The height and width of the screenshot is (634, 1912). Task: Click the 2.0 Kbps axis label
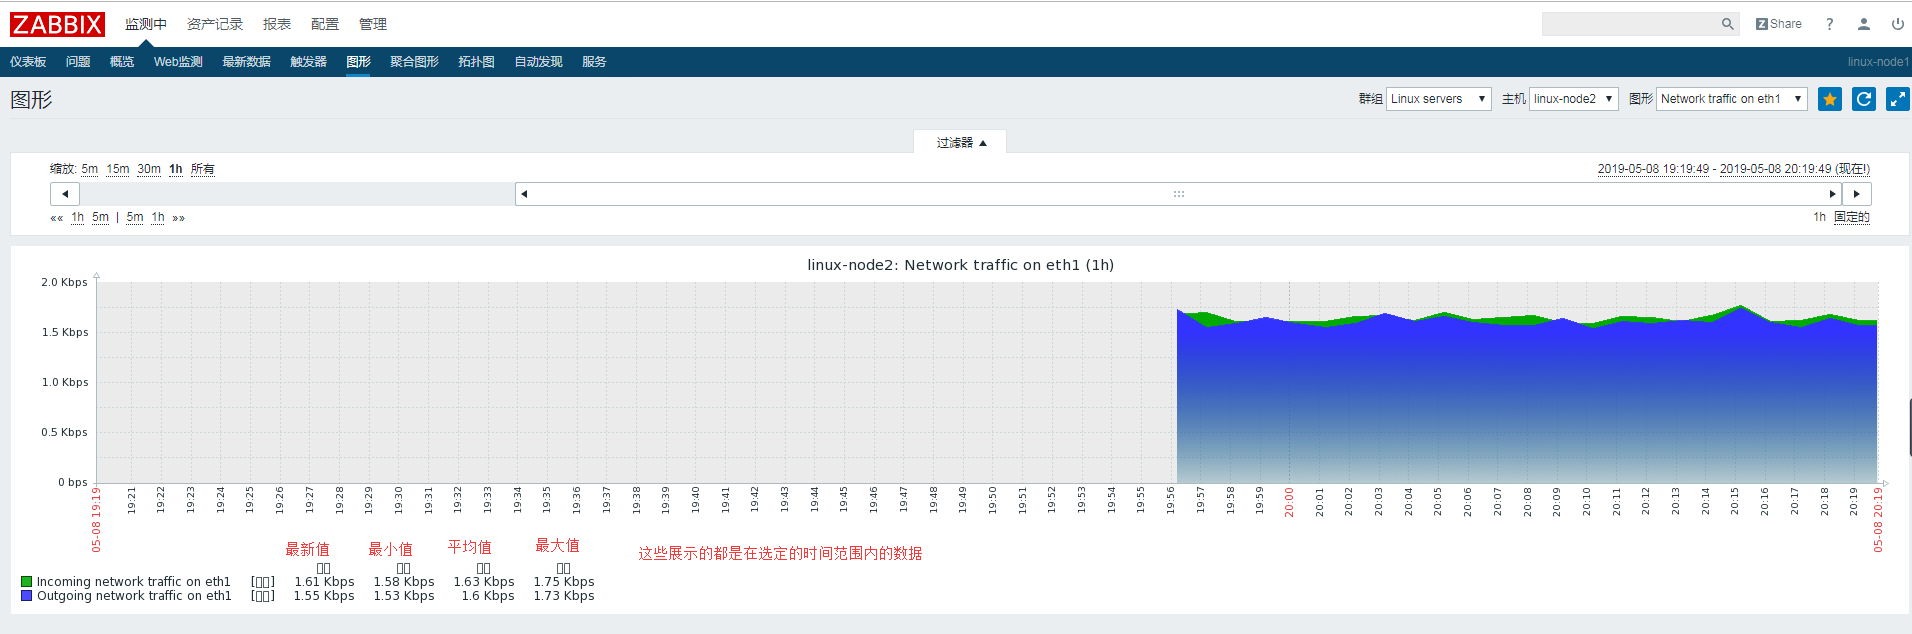(x=64, y=282)
